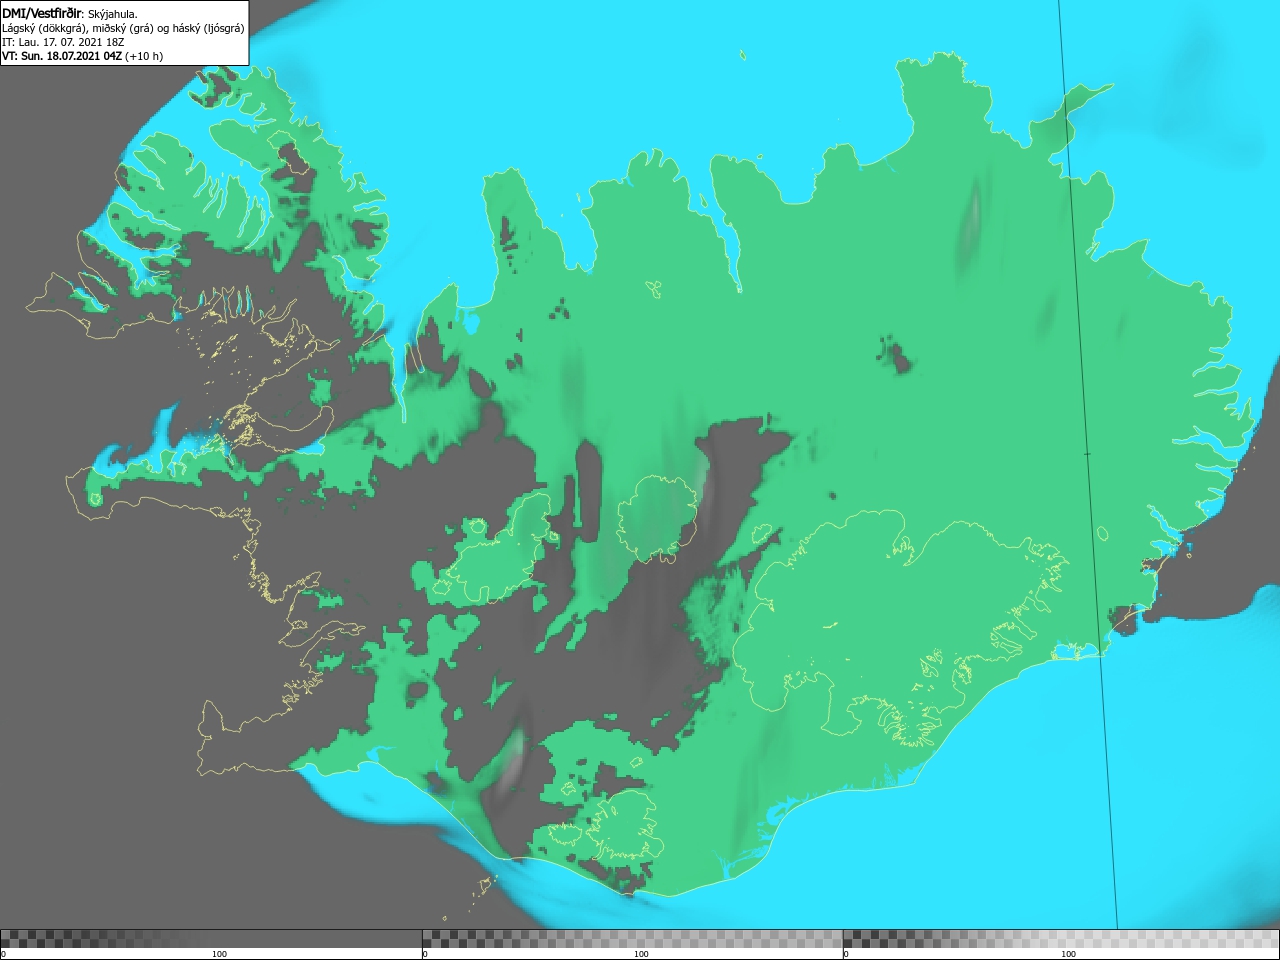
Task: Click the middle gray cloud color scale bar
Action: tap(632, 938)
